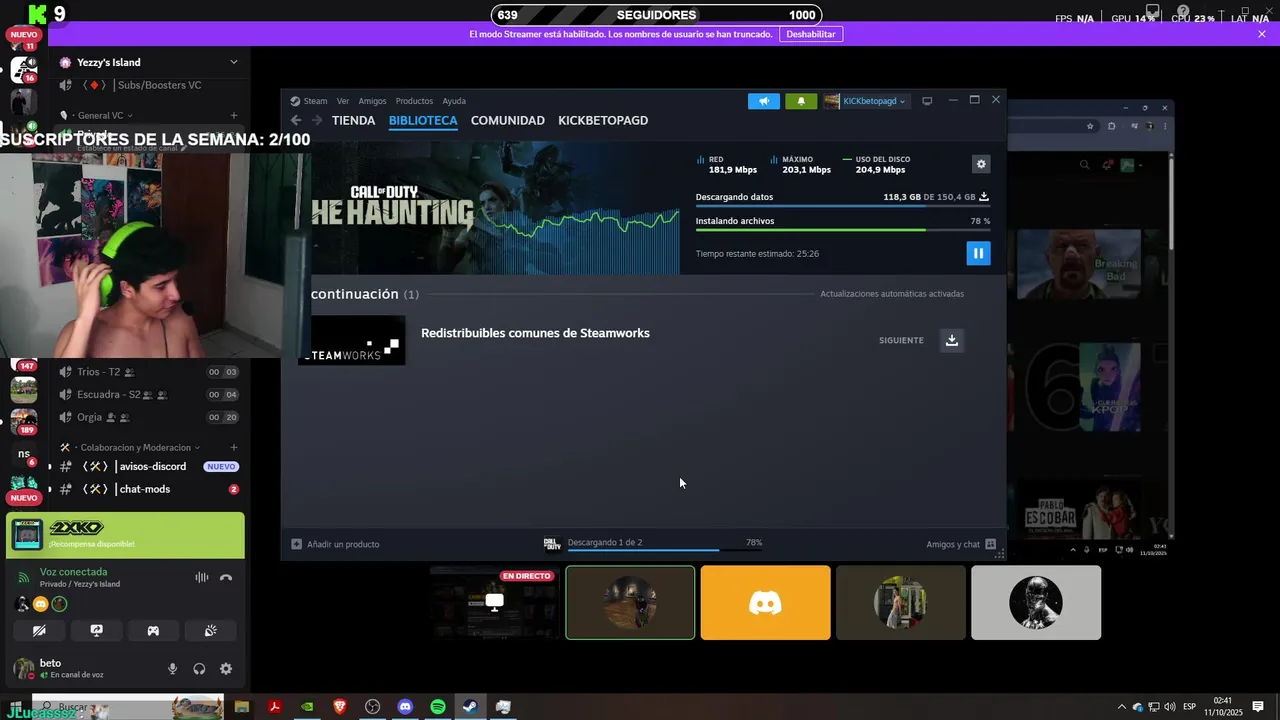Add channel to General VC category
Viewport: 1280px width, 720px height.
coord(234,115)
